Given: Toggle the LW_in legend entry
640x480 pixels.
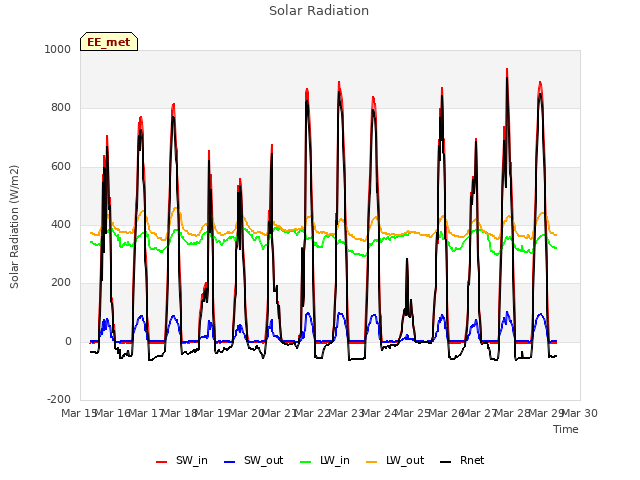Looking at the screenshot, I should point(325,460).
